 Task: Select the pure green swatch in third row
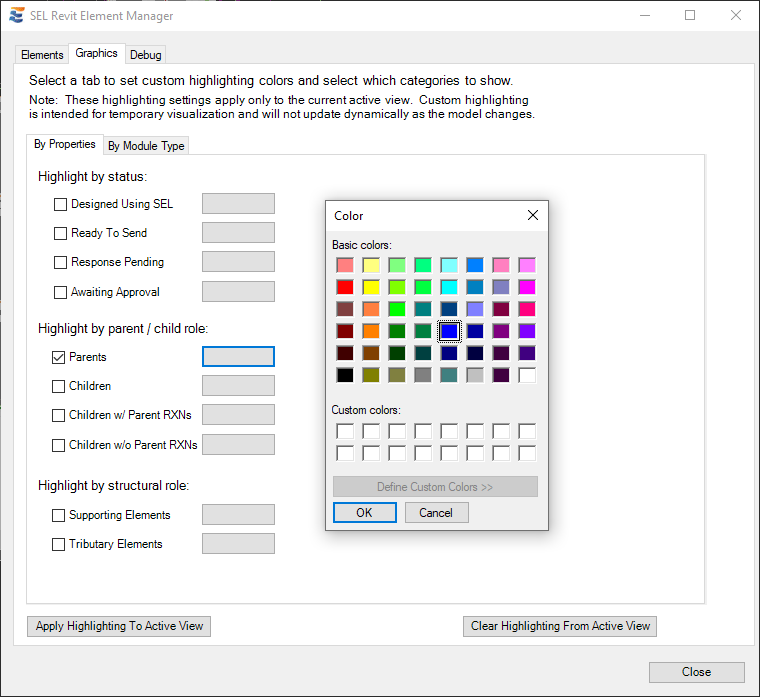[x=397, y=309]
